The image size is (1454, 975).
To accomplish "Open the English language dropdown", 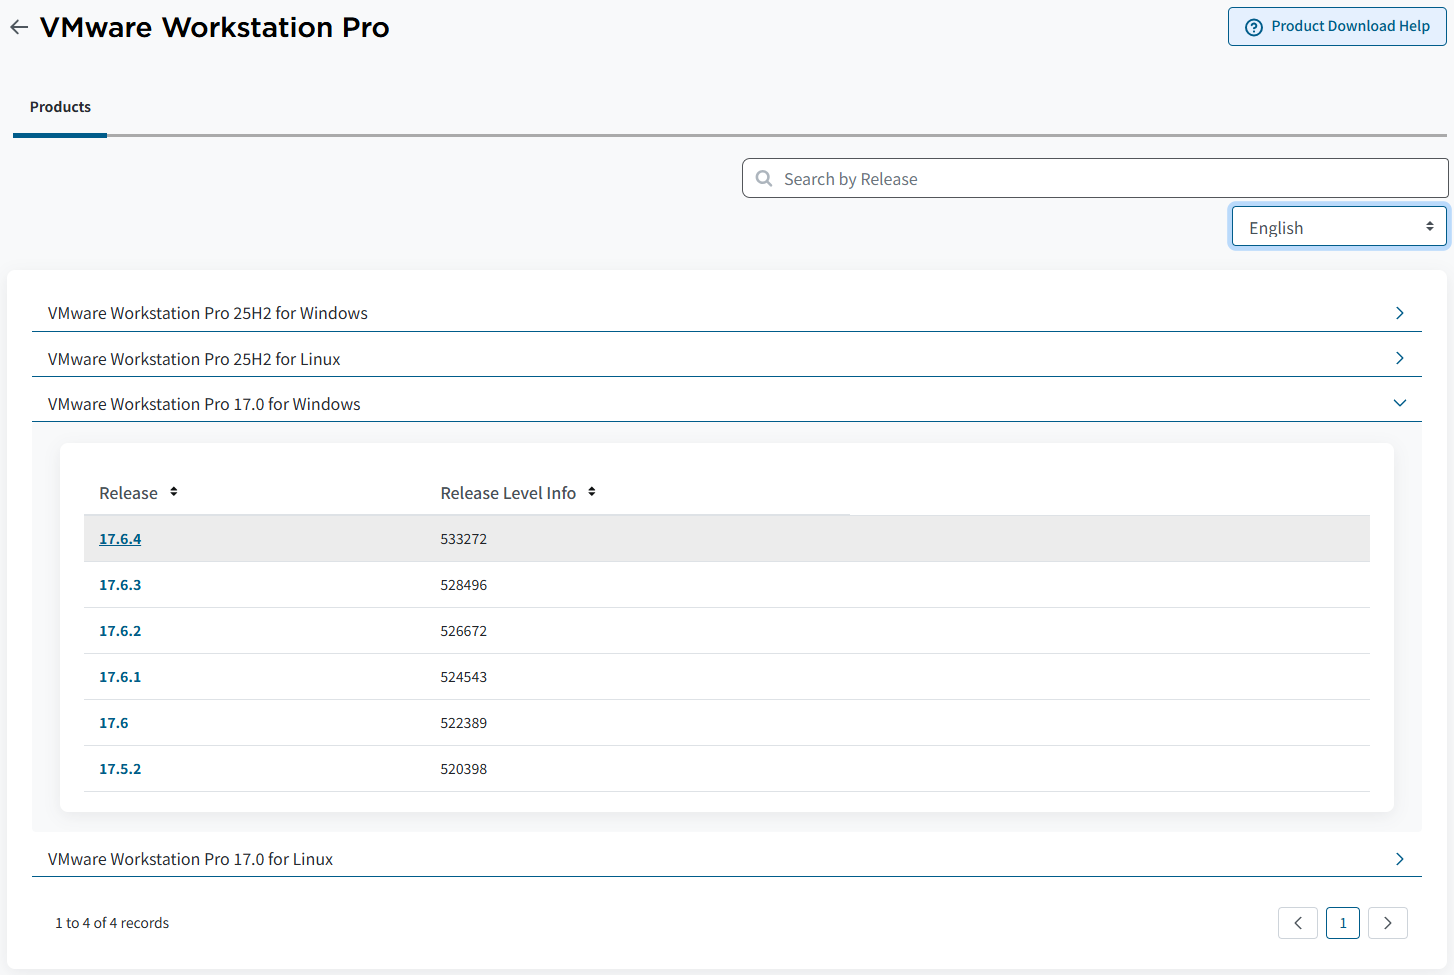I will [x=1339, y=227].
